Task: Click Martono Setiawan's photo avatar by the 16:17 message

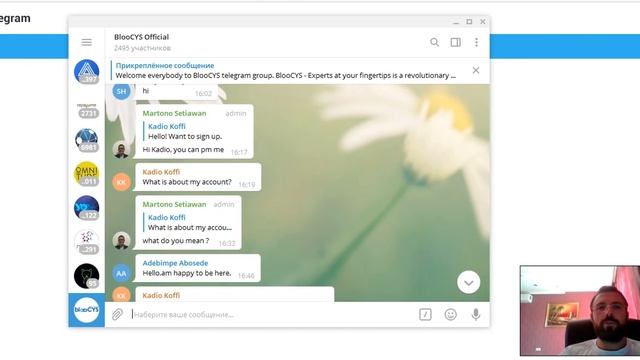Action: 121,150
